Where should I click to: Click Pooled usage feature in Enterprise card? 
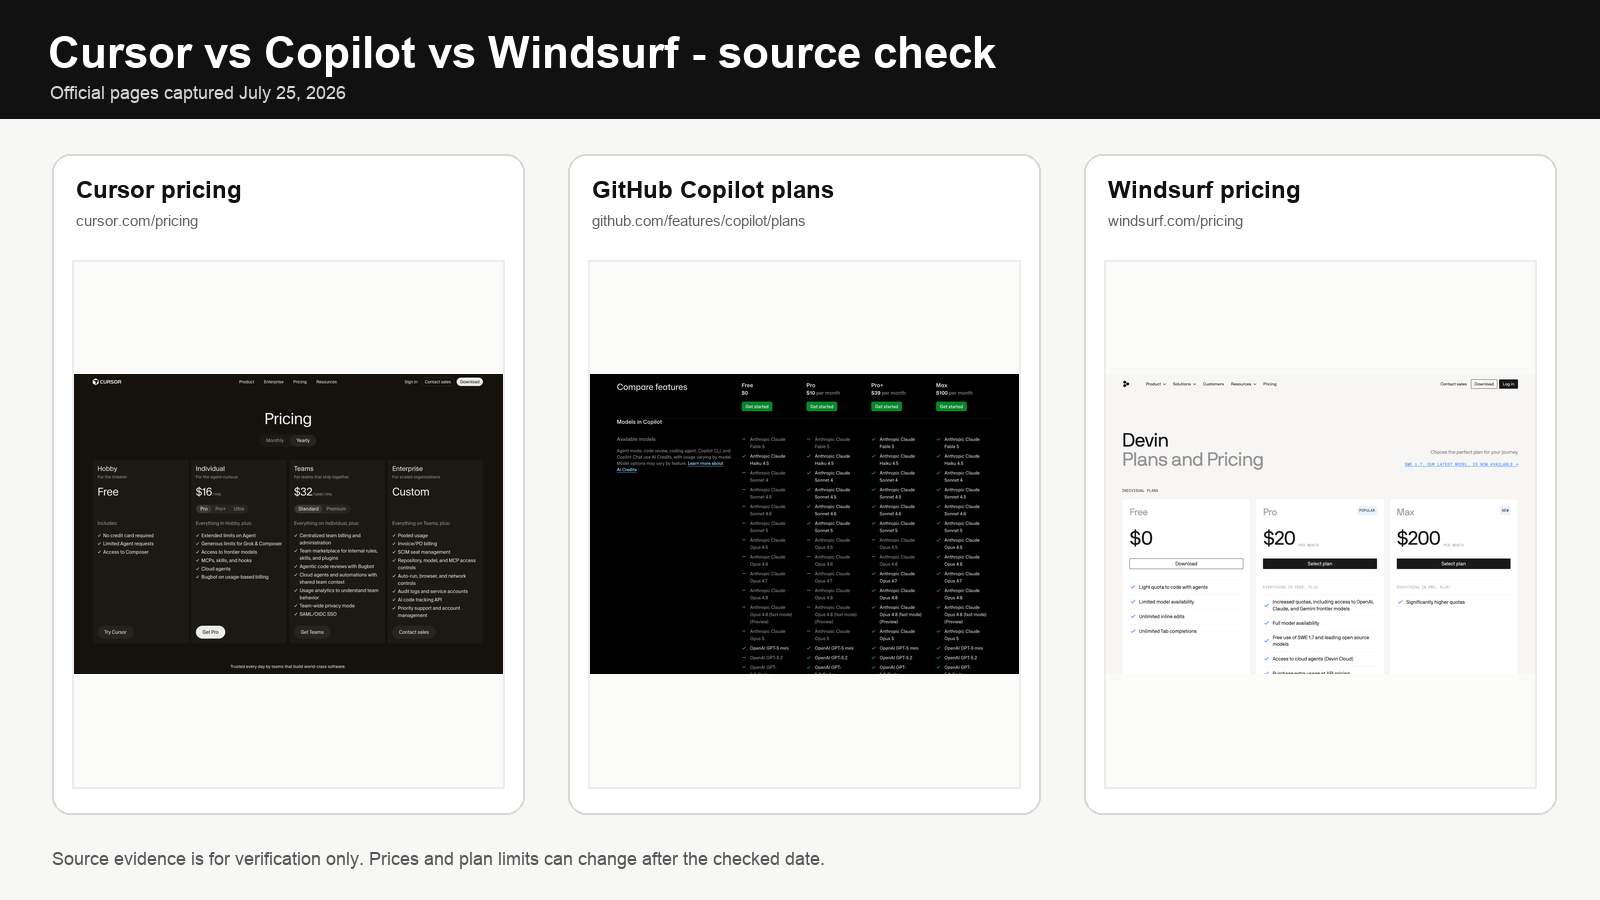[x=412, y=535]
